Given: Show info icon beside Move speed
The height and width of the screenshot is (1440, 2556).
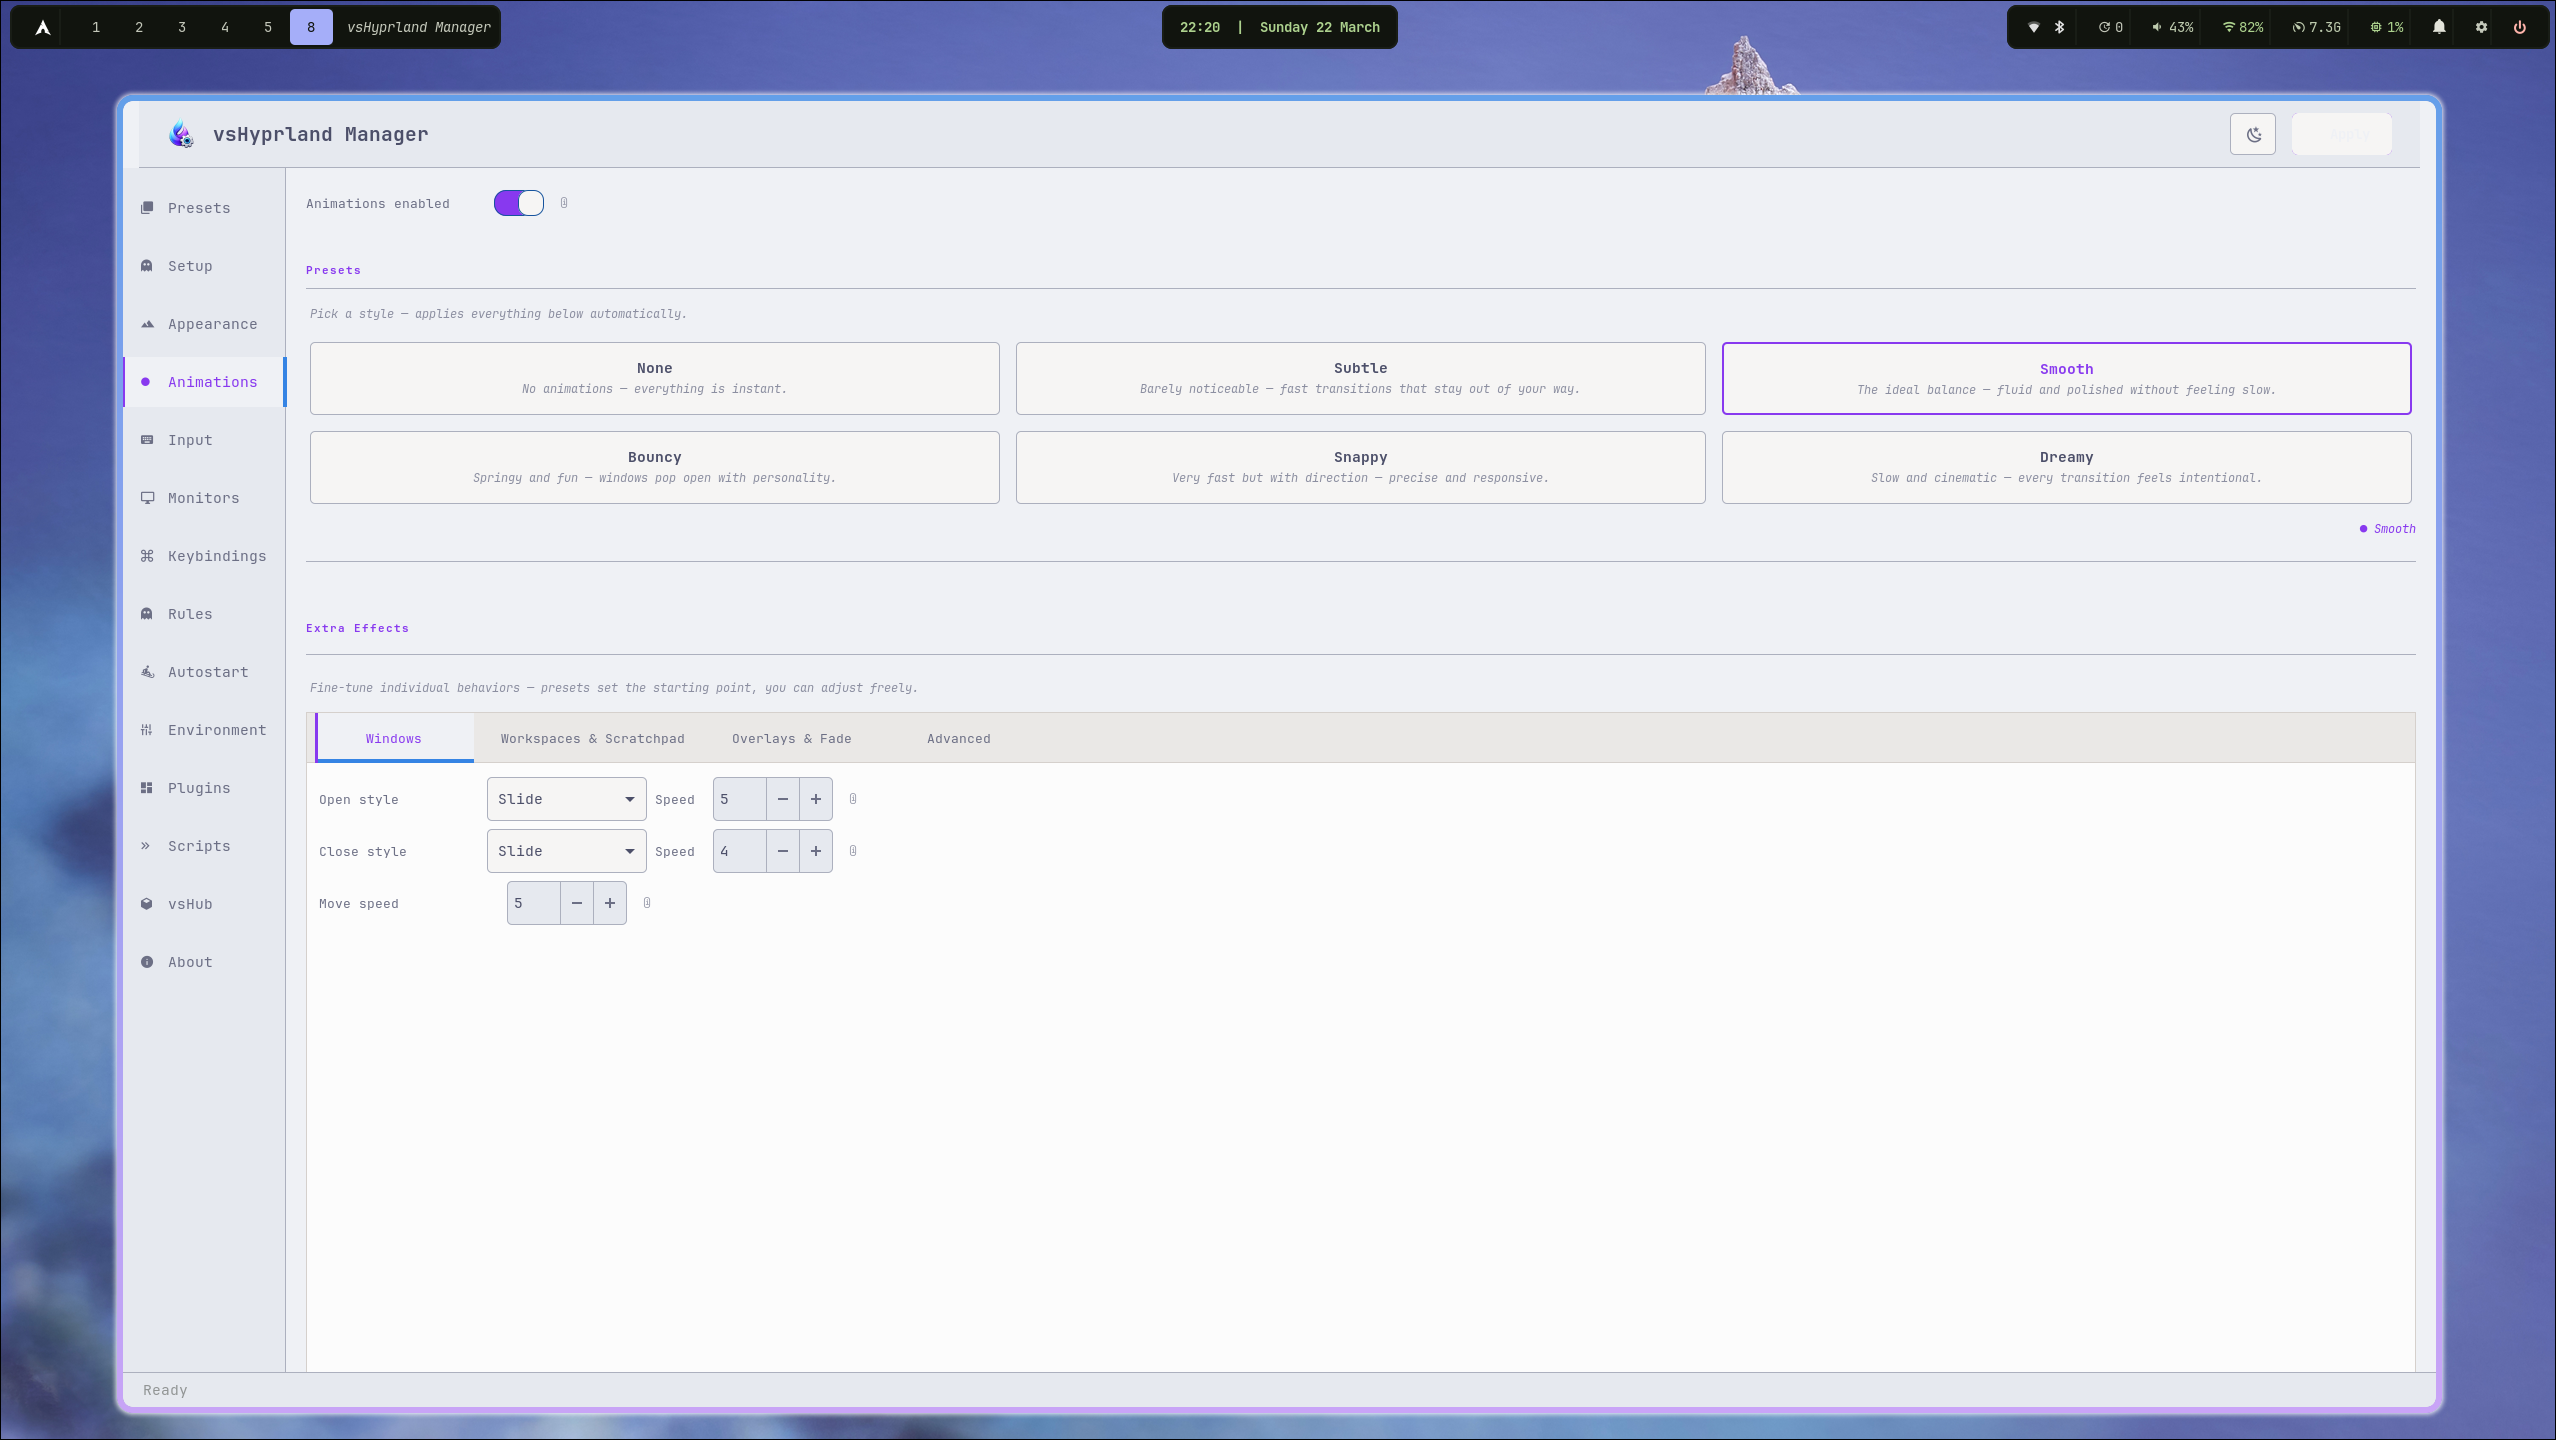Looking at the screenshot, I should coord(647,903).
